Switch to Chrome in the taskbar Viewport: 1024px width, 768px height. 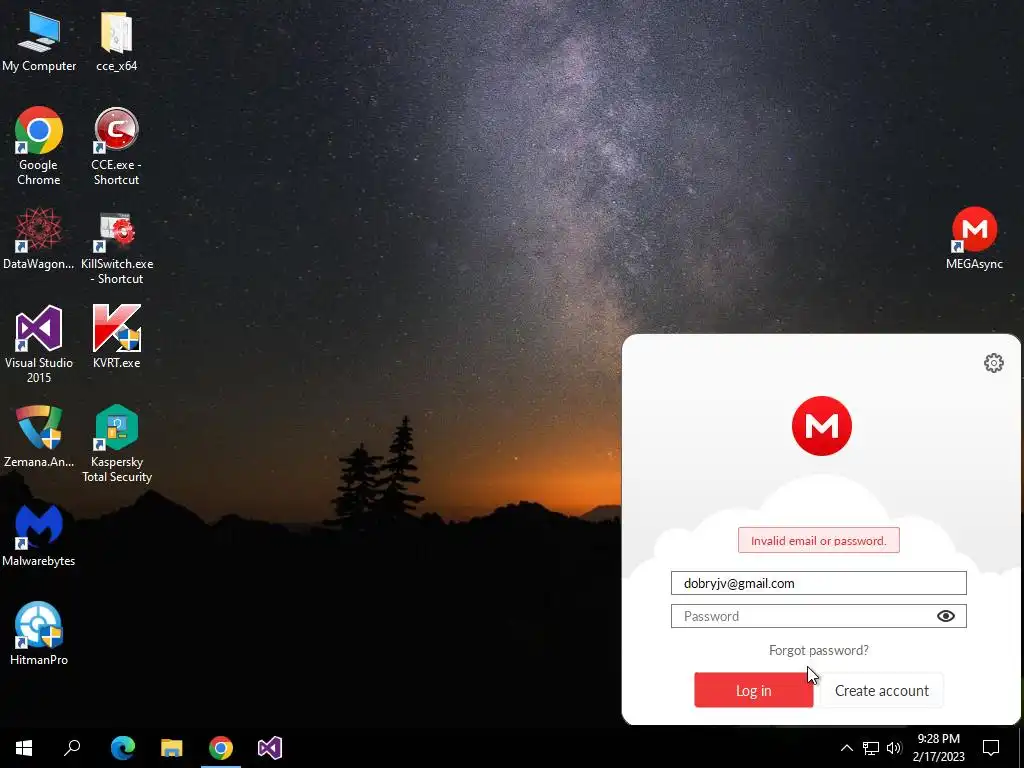pyautogui.click(x=221, y=748)
